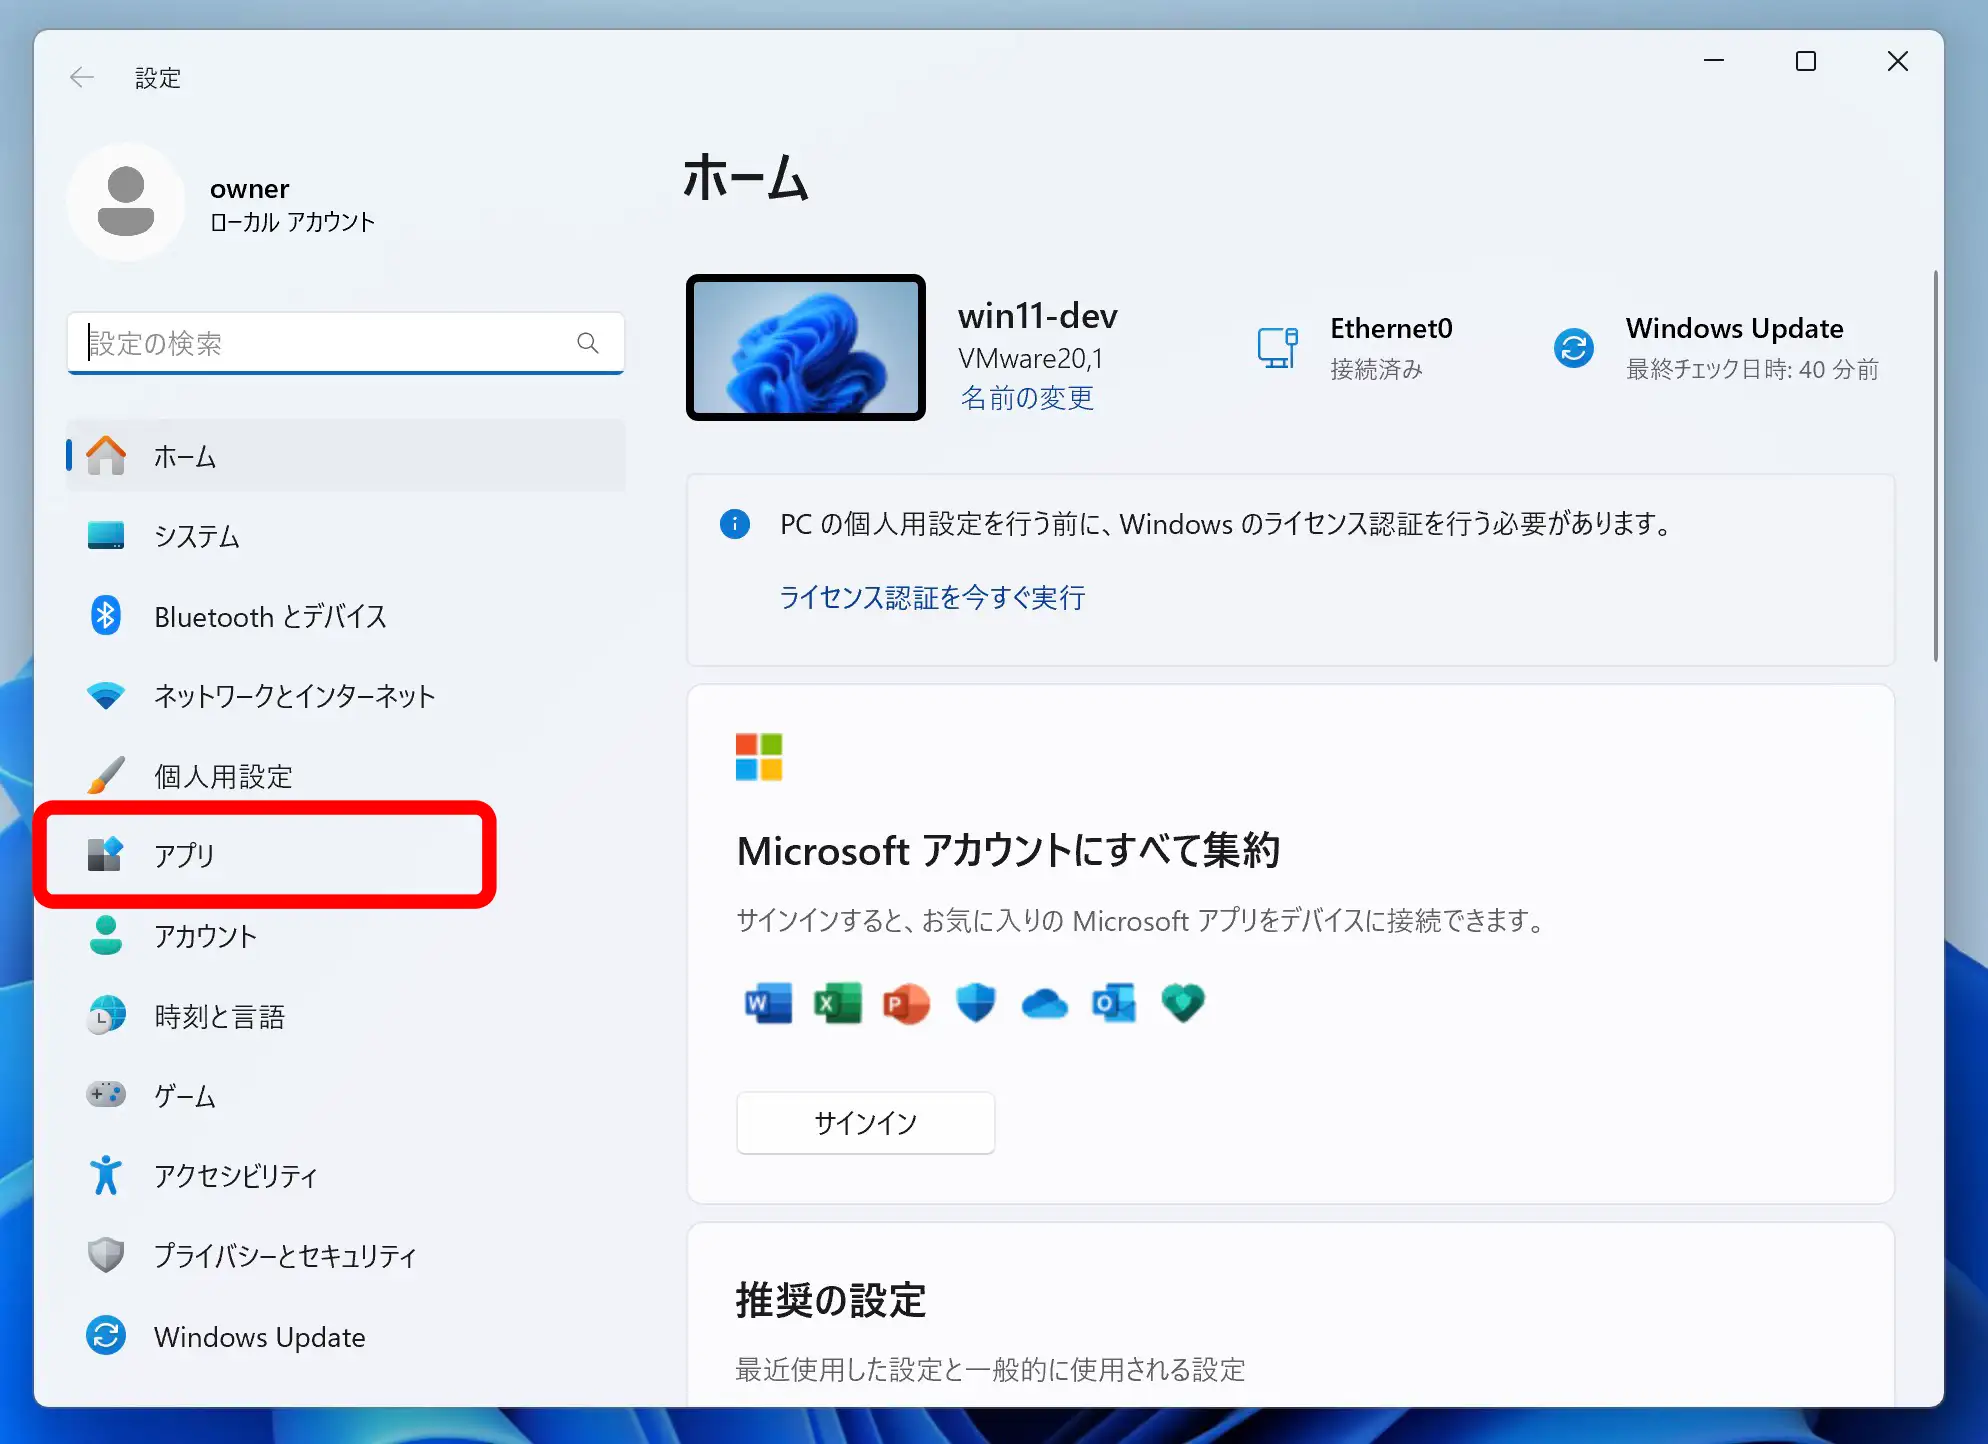Click the network Wi-Fi icon
Image resolution: width=1988 pixels, height=1444 pixels.
pyautogui.click(x=106, y=696)
